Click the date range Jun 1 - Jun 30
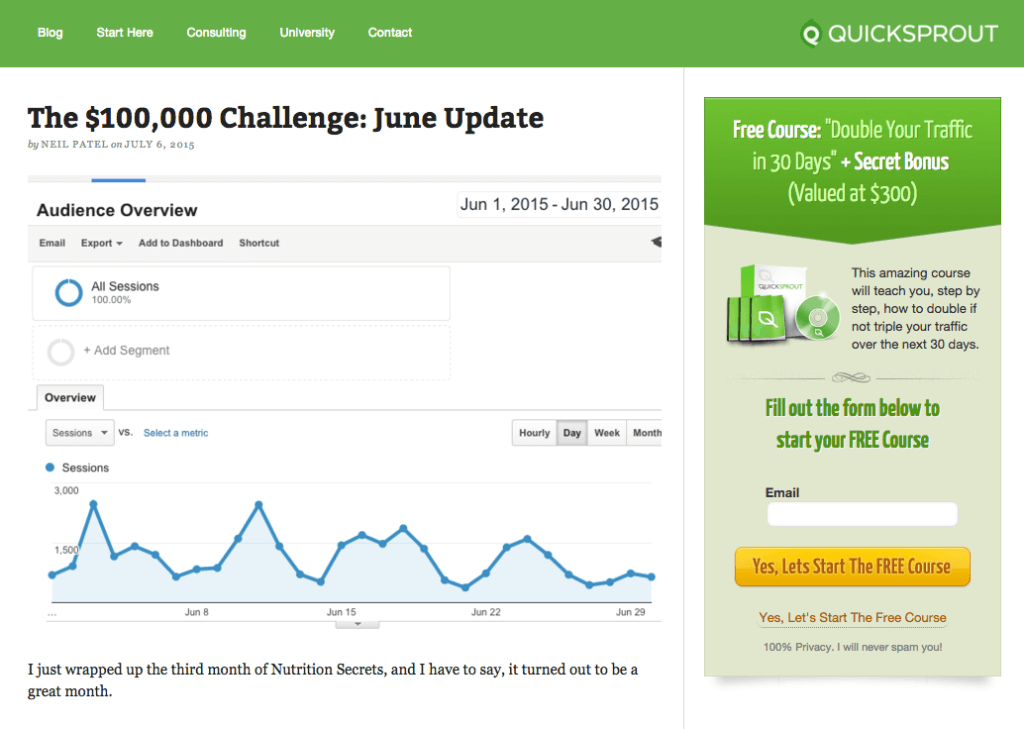The image size is (1024, 729). (x=559, y=204)
